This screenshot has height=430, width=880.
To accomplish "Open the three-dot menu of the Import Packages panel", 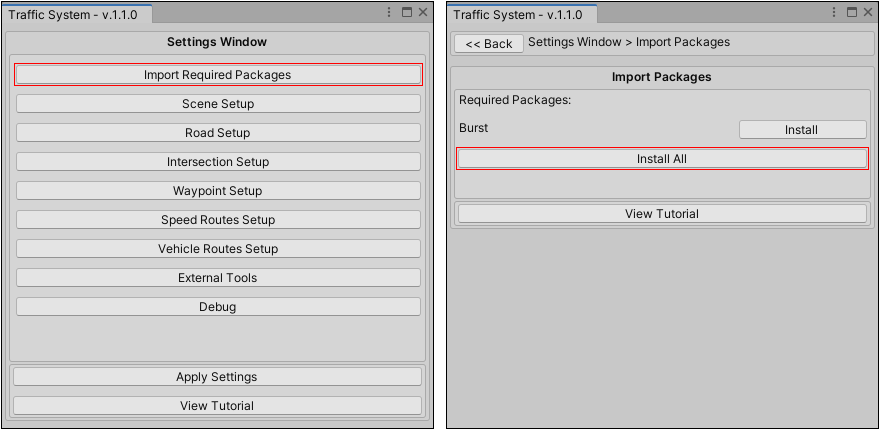I will (x=835, y=13).
